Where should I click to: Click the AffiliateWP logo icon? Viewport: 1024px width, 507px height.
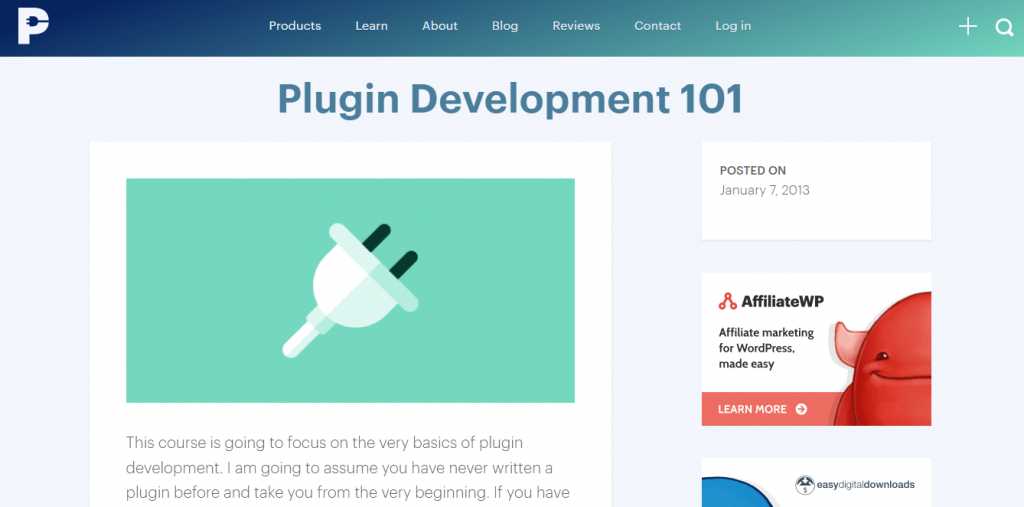pos(727,301)
